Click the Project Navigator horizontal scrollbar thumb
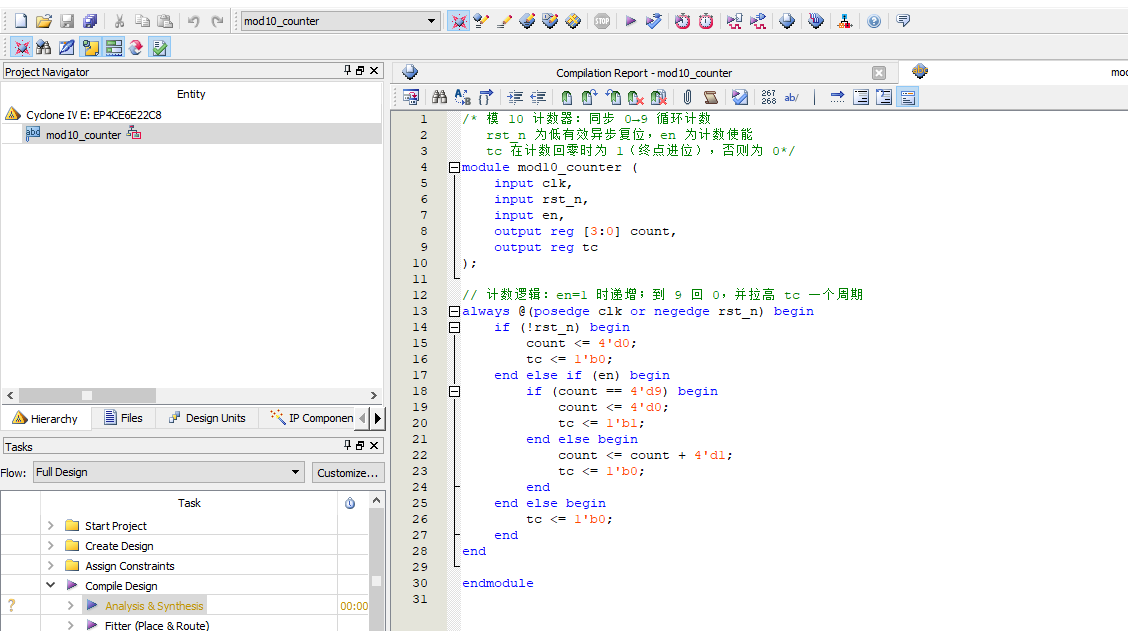Screen dimensions: 1128x631 87,395
